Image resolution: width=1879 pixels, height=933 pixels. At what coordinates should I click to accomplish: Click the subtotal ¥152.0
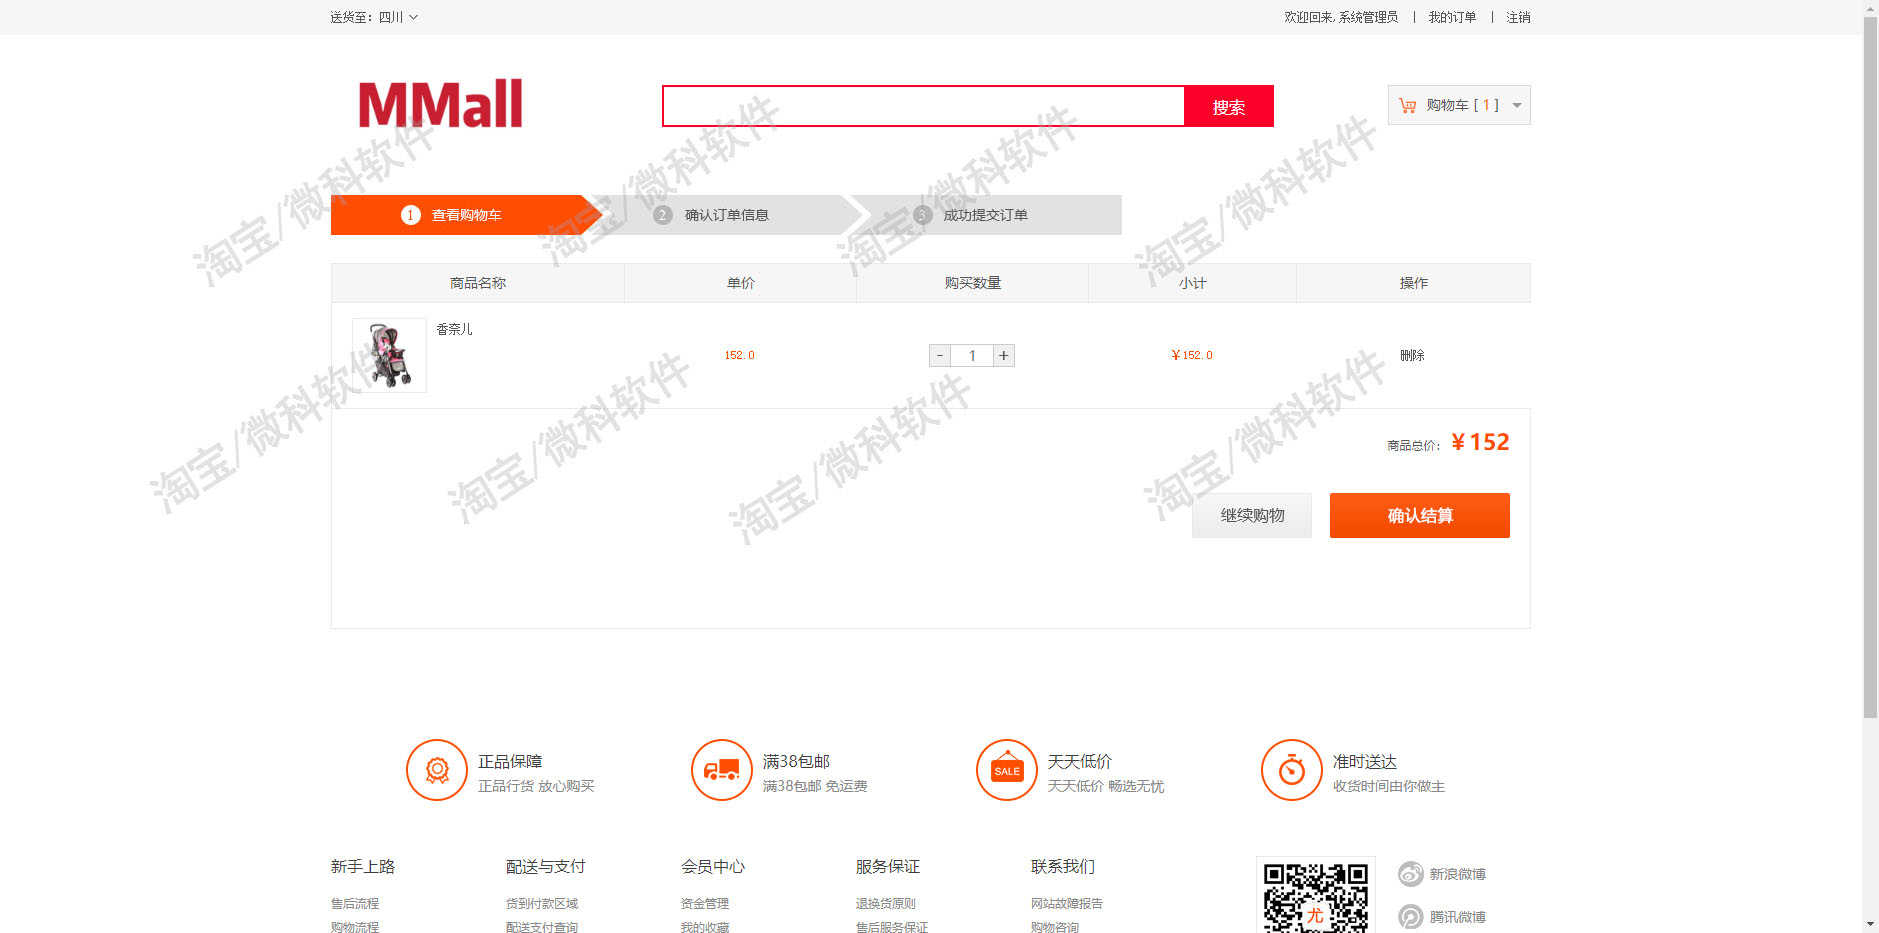[1192, 355]
